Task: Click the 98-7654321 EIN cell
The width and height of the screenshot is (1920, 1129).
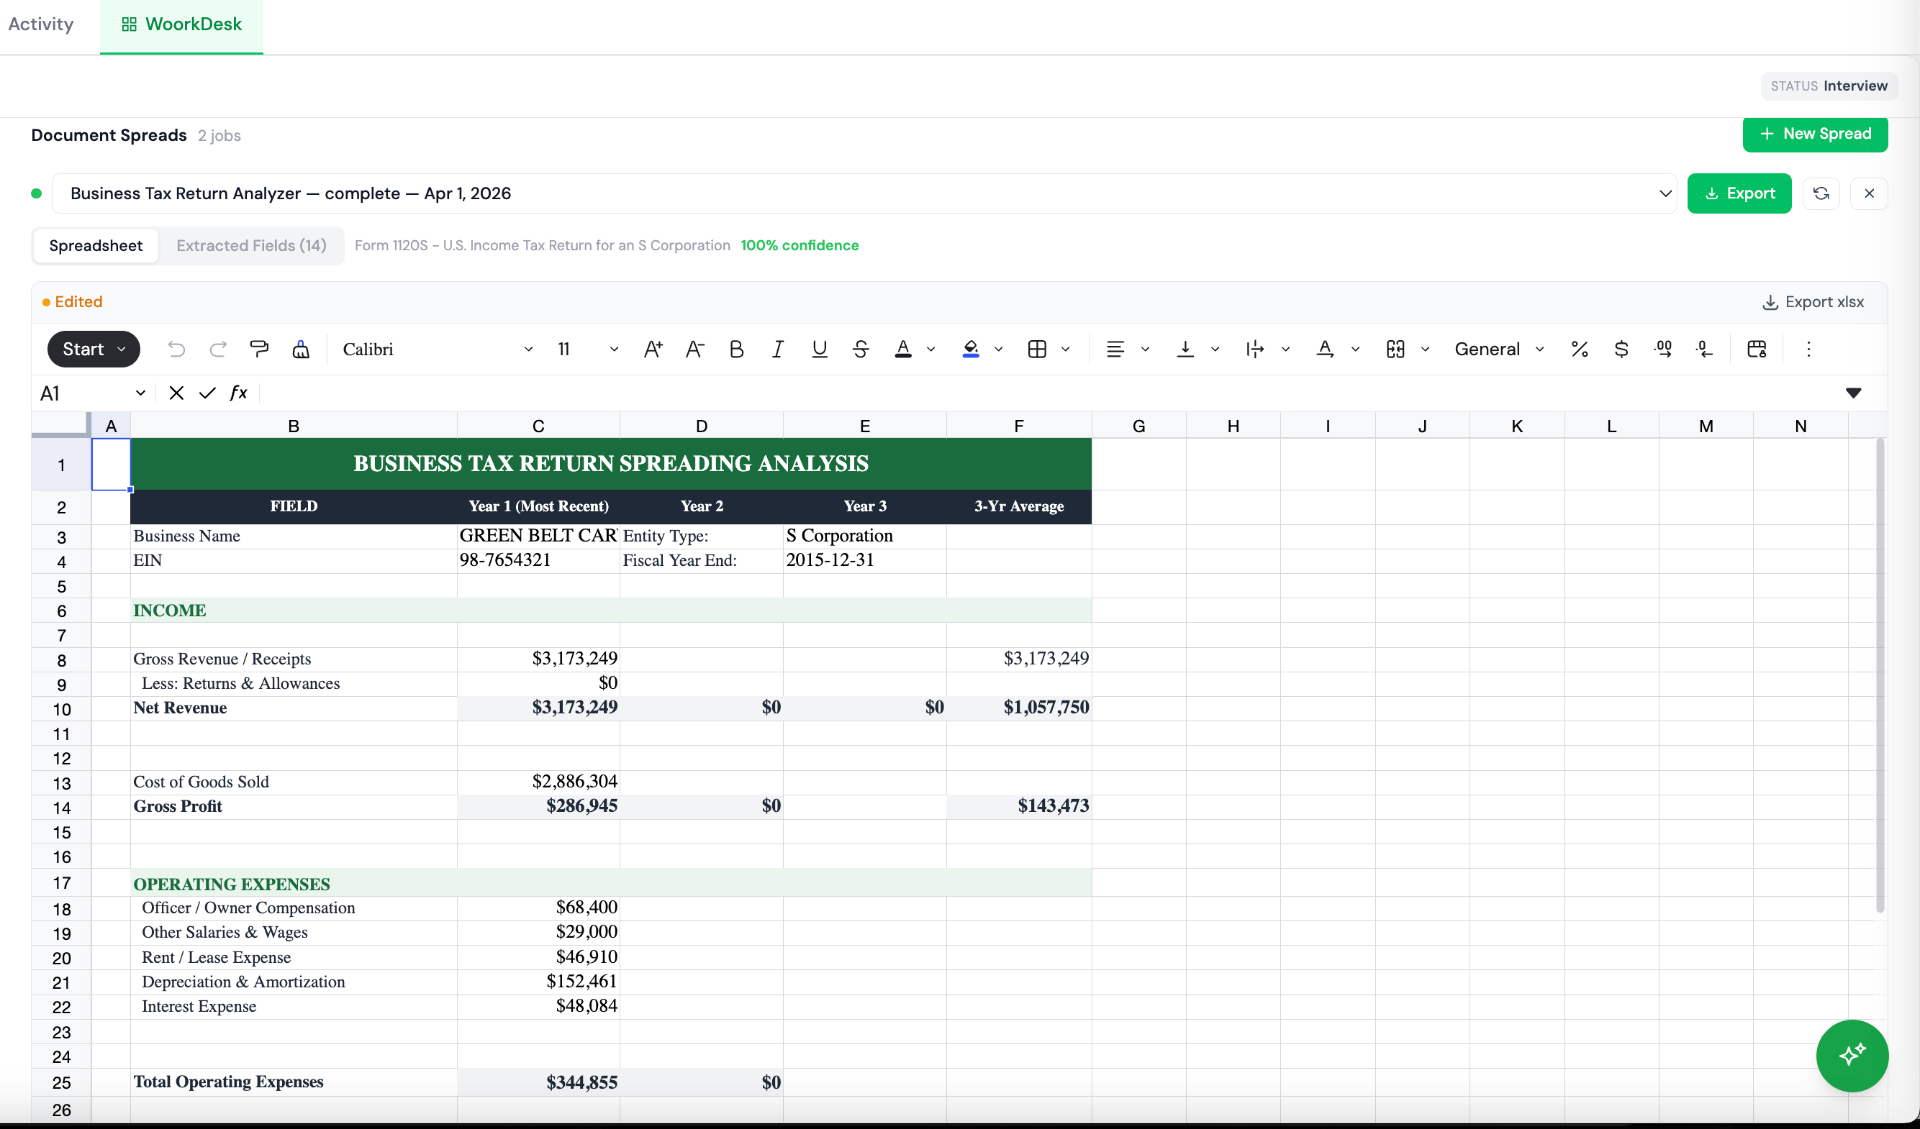Action: (538, 560)
